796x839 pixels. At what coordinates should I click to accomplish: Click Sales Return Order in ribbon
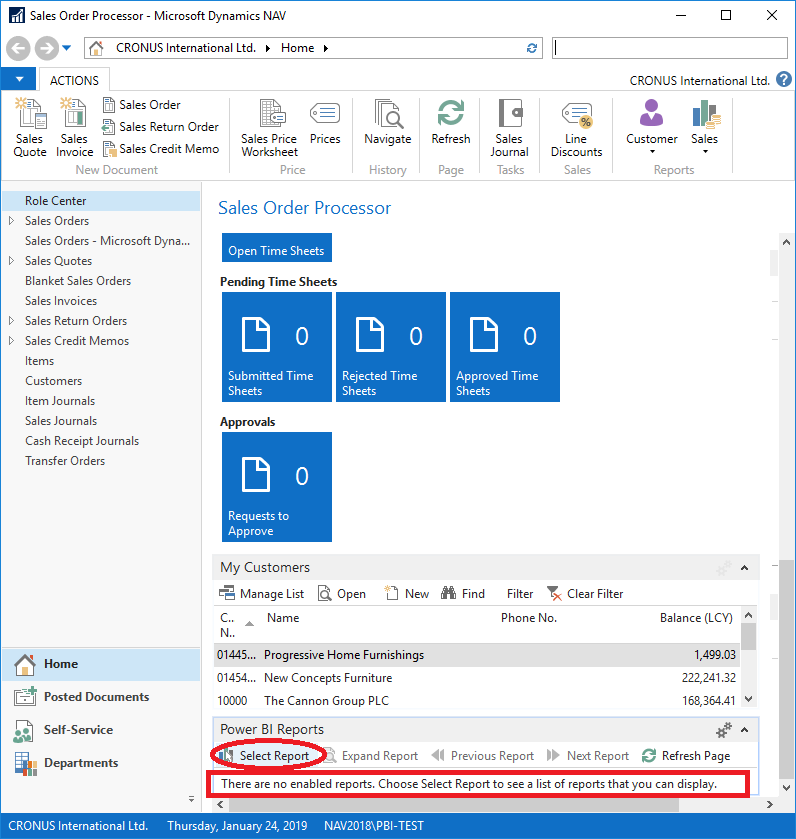click(x=160, y=127)
